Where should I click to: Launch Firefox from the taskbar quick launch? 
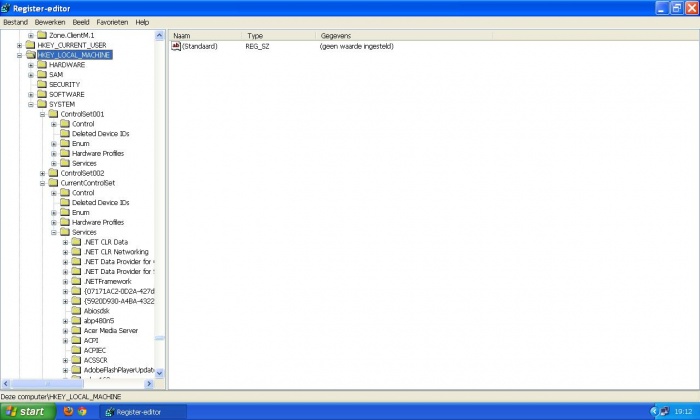(68, 411)
